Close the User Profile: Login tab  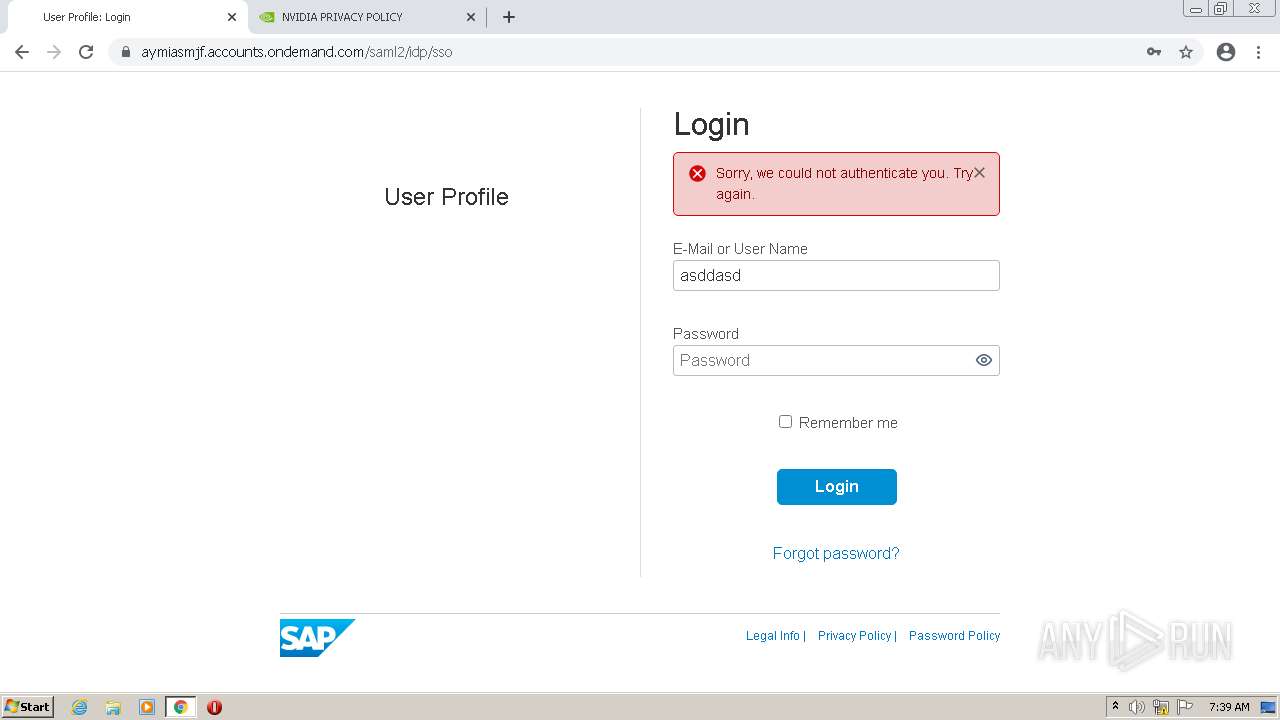232,17
